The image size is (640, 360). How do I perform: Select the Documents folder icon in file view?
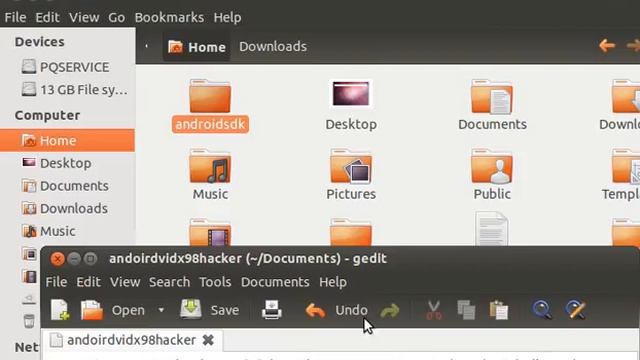[492, 96]
